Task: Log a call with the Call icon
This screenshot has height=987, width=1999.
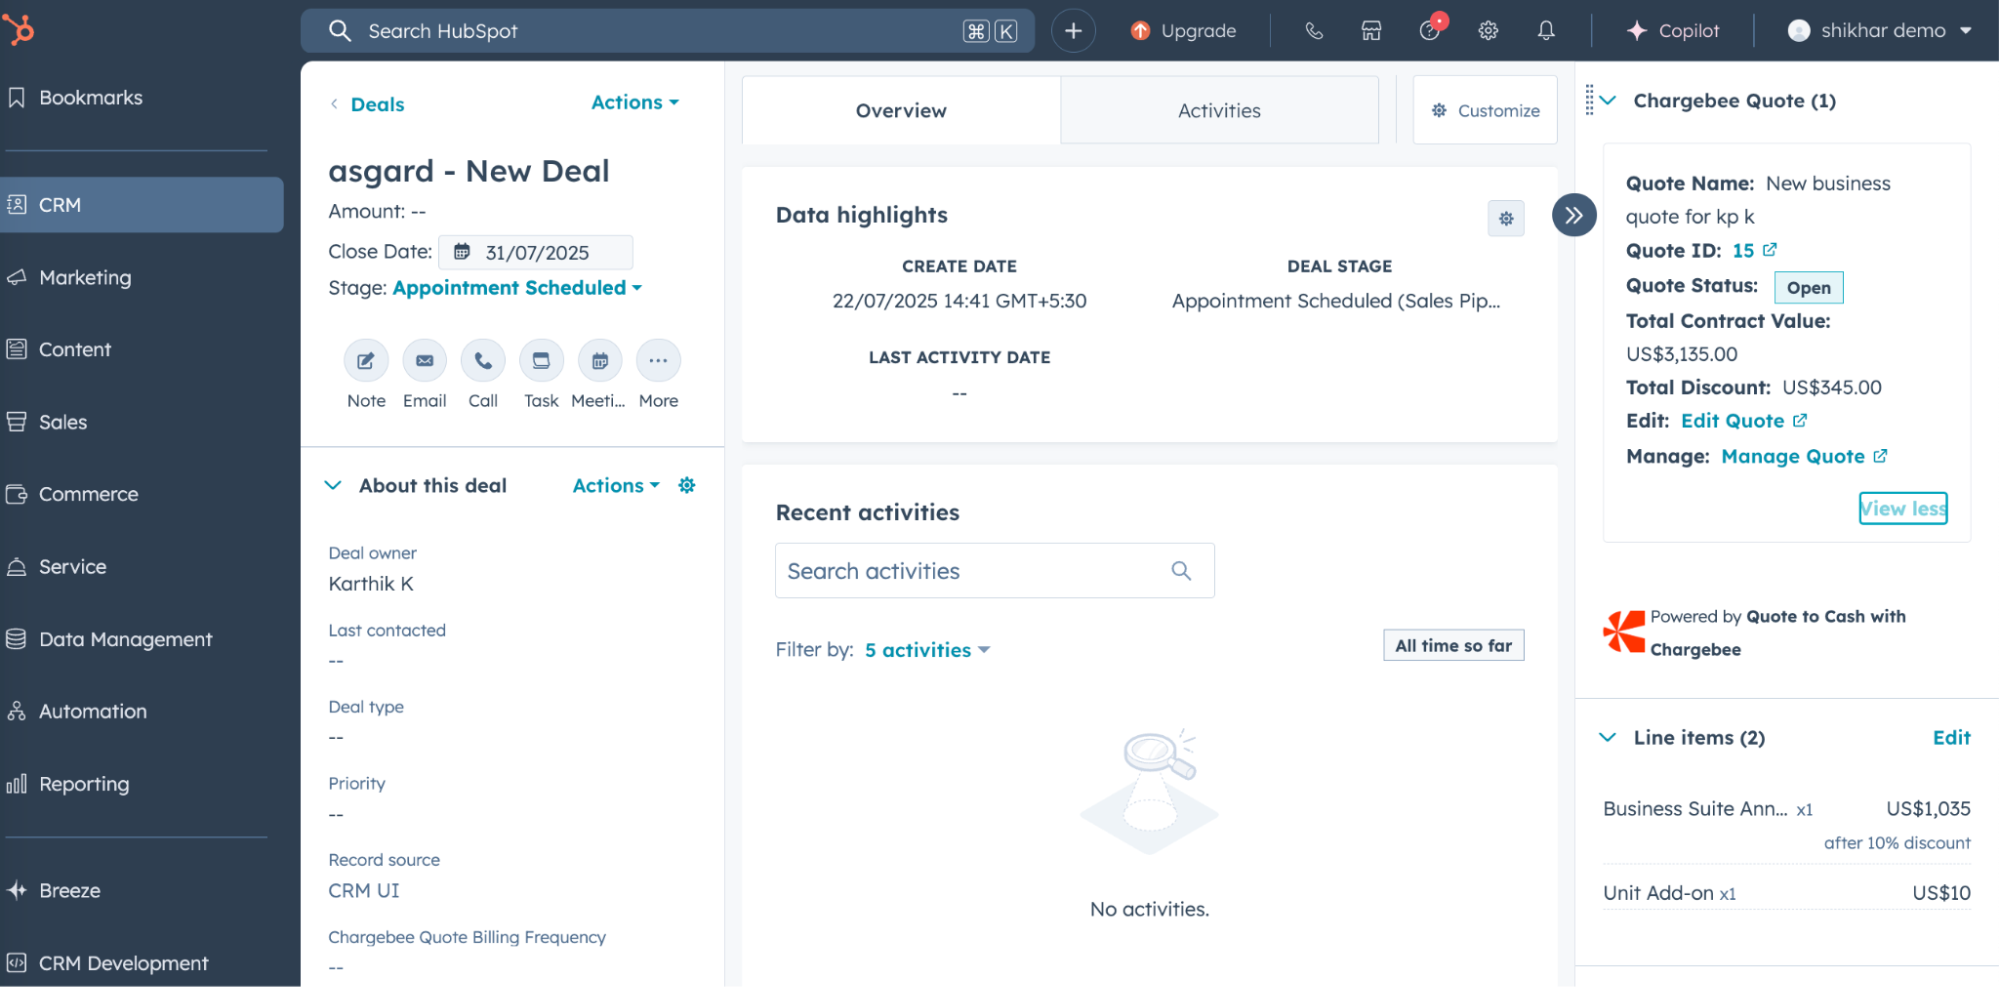Action: coord(483,361)
